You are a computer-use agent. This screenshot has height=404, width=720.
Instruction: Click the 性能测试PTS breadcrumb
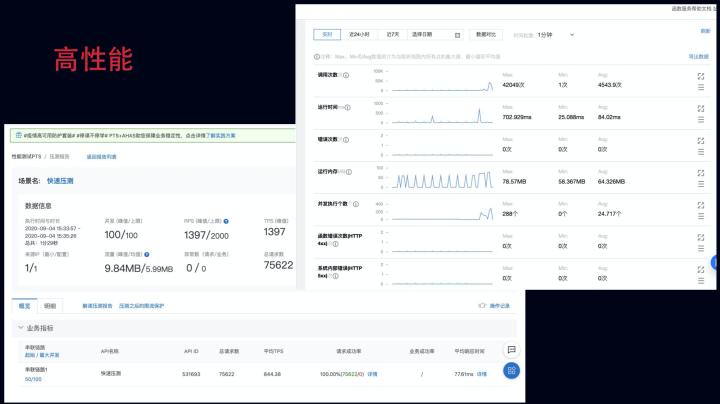(26, 157)
